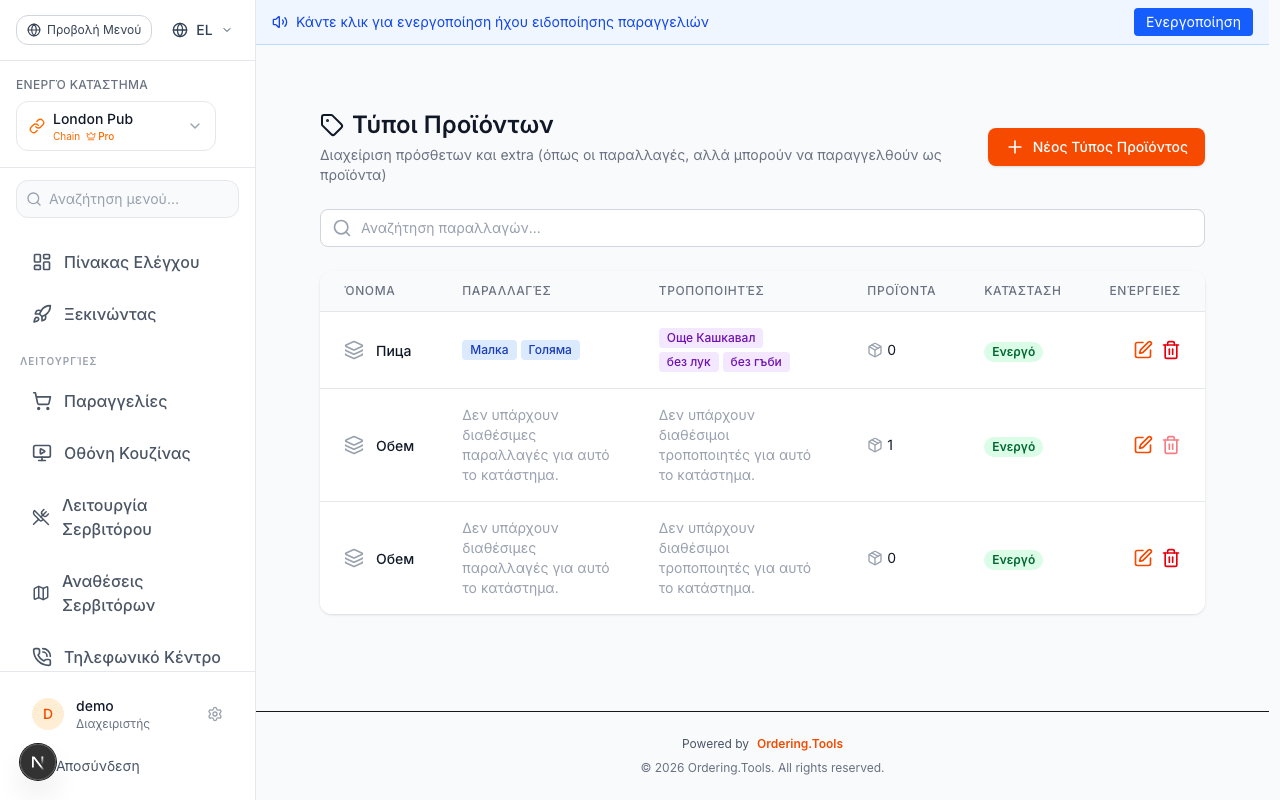Click the Пица name cell
The width and height of the screenshot is (1280, 800).
point(393,351)
